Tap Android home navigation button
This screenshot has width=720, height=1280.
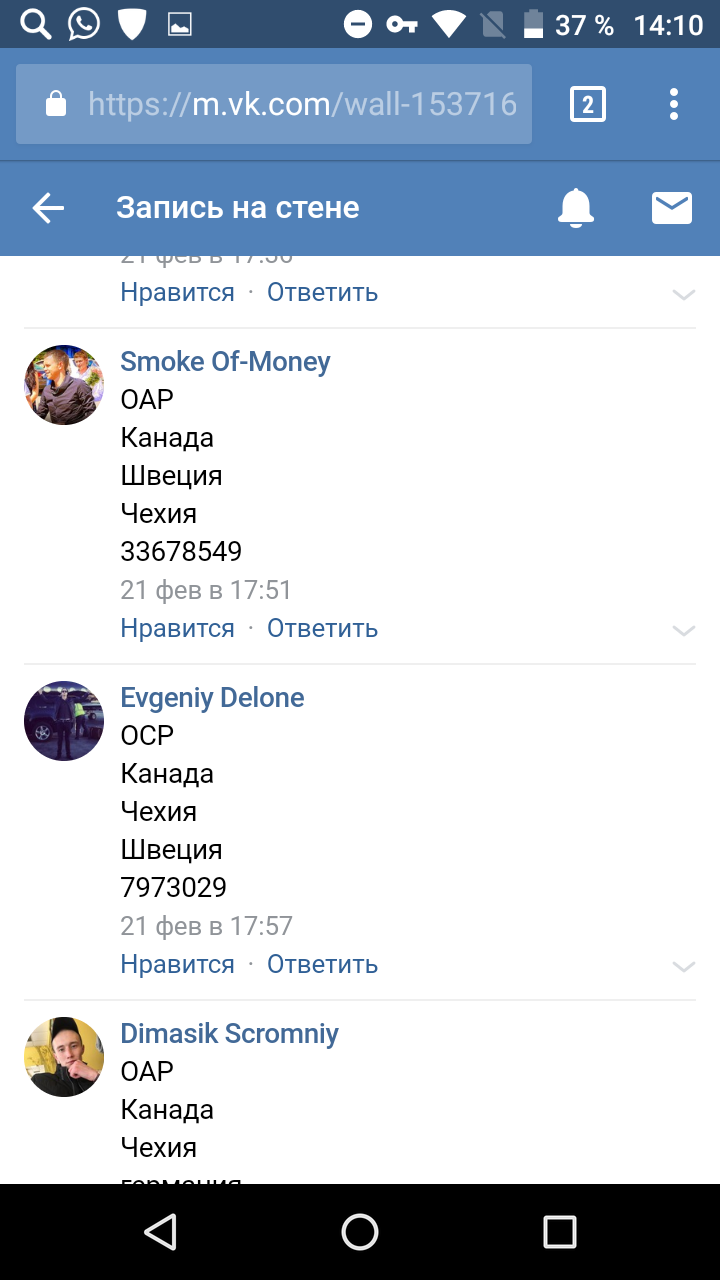click(x=360, y=1232)
